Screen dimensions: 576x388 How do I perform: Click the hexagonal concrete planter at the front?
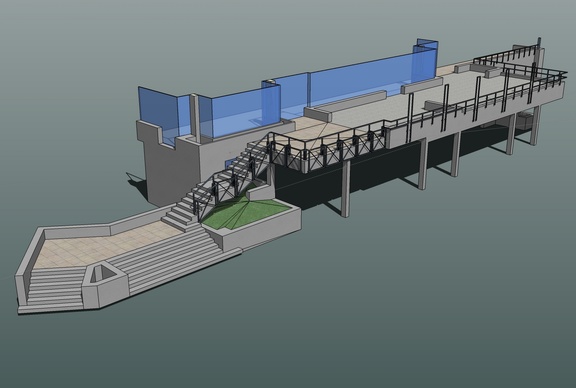click(x=105, y=285)
